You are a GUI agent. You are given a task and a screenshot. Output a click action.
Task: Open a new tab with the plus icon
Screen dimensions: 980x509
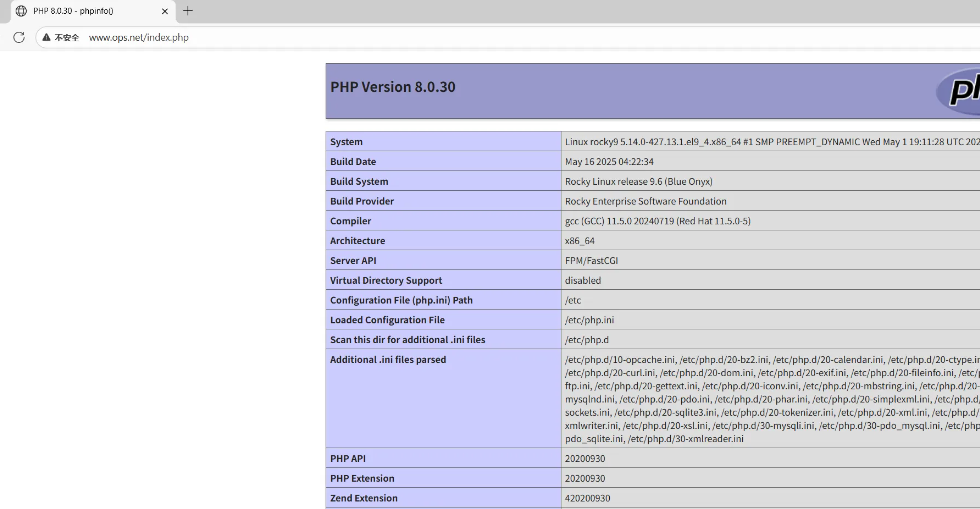coord(187,11)
